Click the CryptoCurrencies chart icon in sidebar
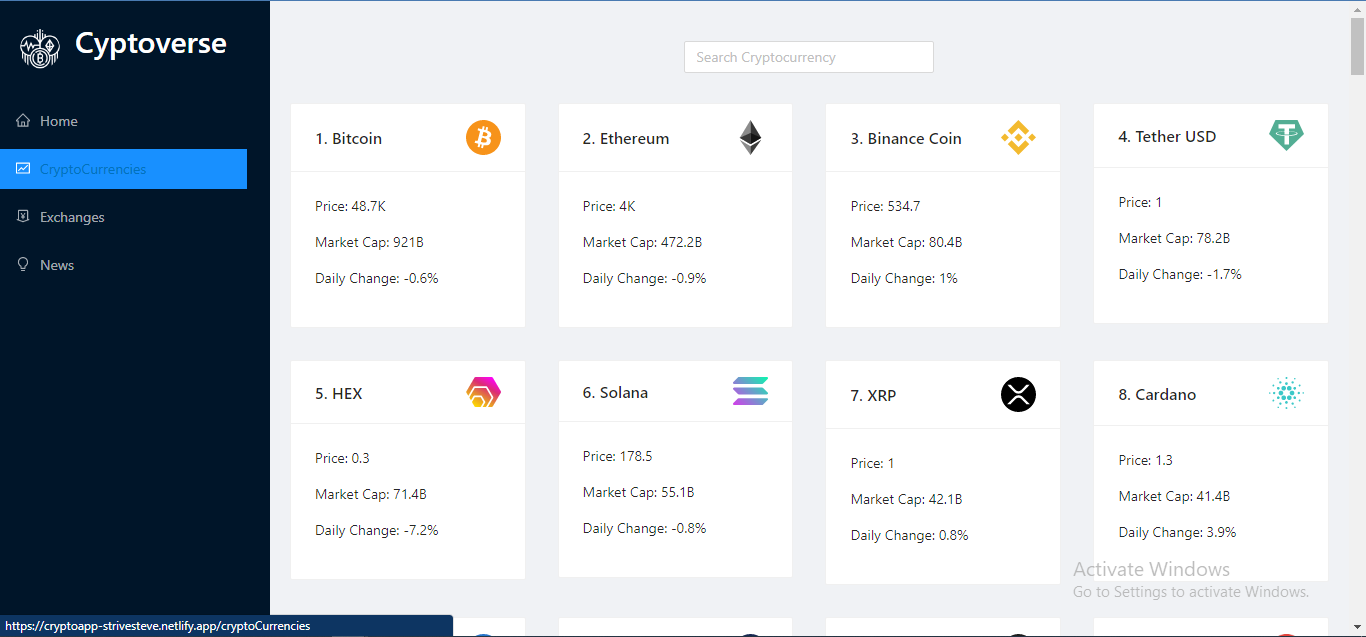 click(x=23, y=169)
